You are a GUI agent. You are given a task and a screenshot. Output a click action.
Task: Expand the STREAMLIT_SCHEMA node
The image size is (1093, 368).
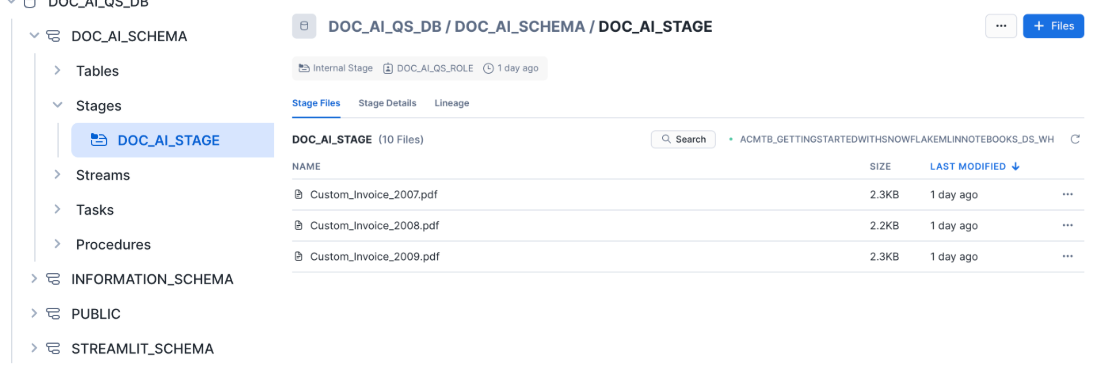(33, 348)
